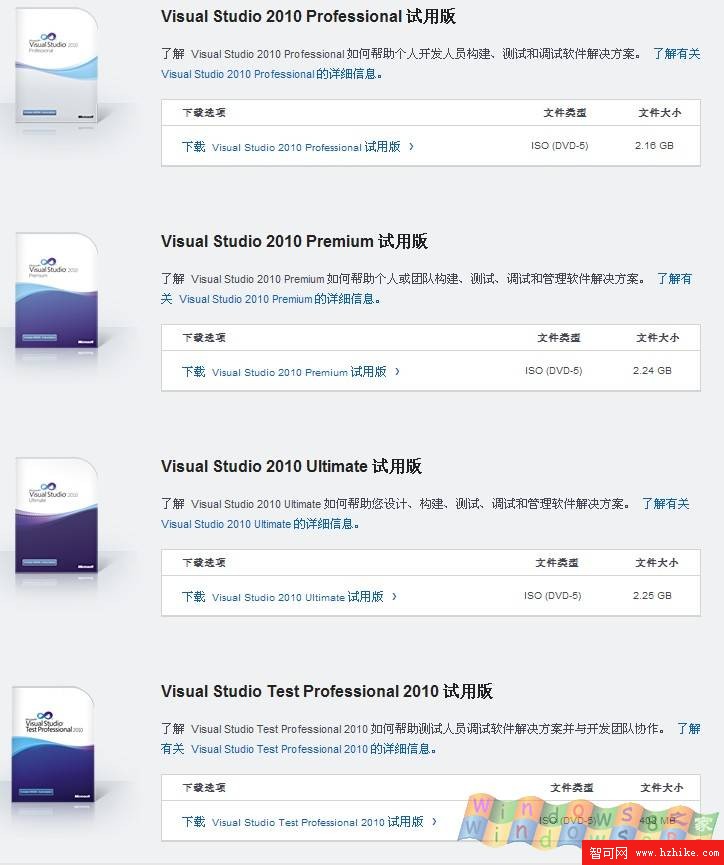Click 文件大小 header in Professional table
This screenshot has height=865, width=724.
pos(659,113)
